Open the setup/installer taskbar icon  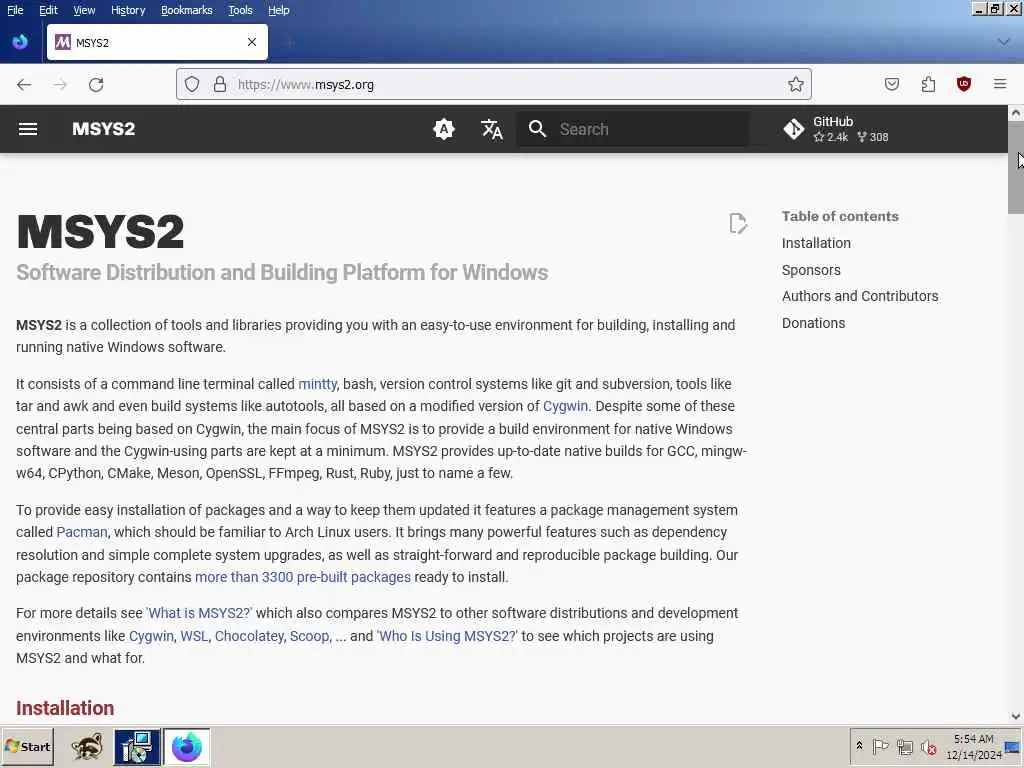pos(136,746)
